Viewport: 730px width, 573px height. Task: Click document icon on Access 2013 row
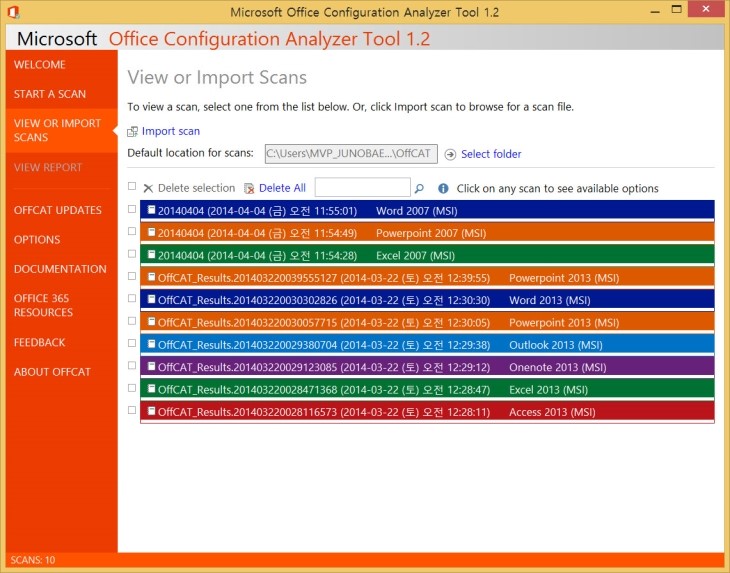pos(151,411)
